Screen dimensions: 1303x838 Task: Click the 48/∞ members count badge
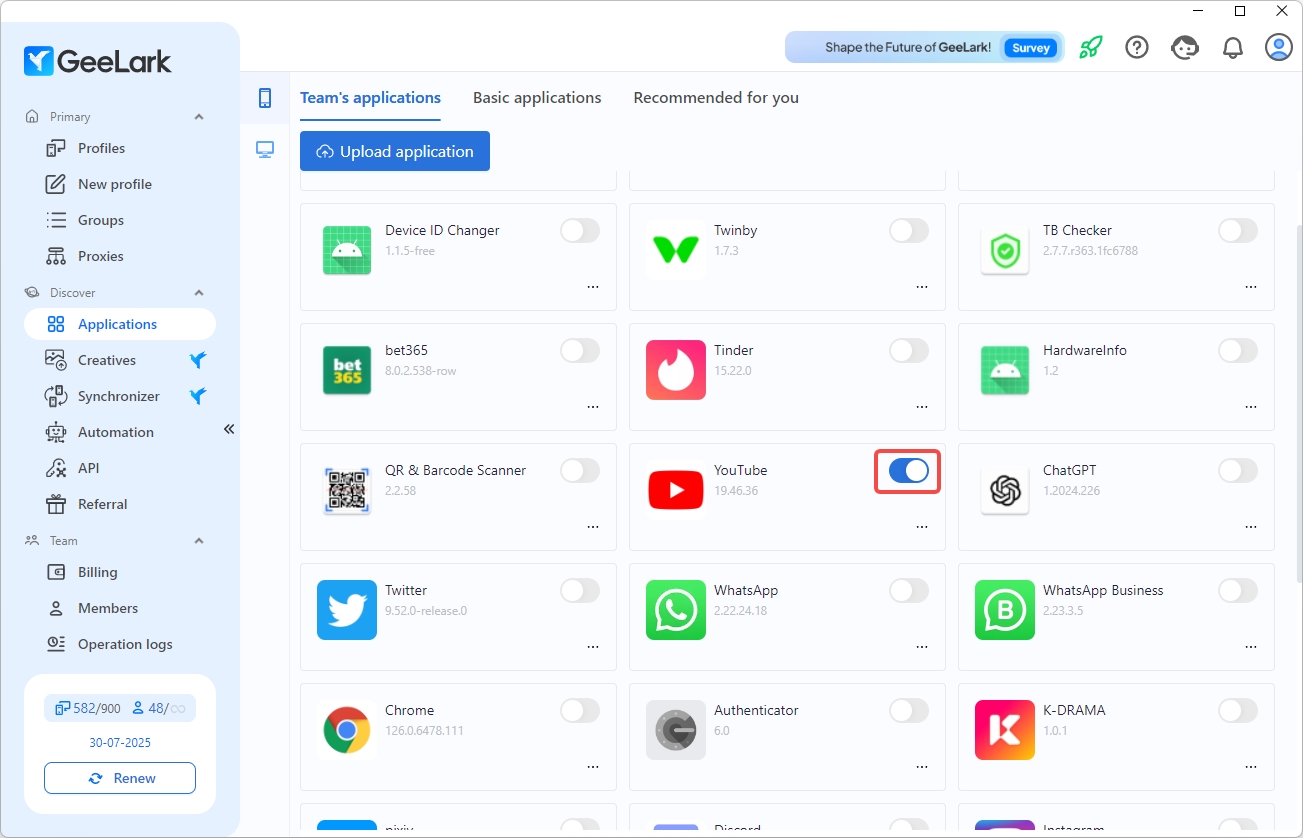click(159, 708)
